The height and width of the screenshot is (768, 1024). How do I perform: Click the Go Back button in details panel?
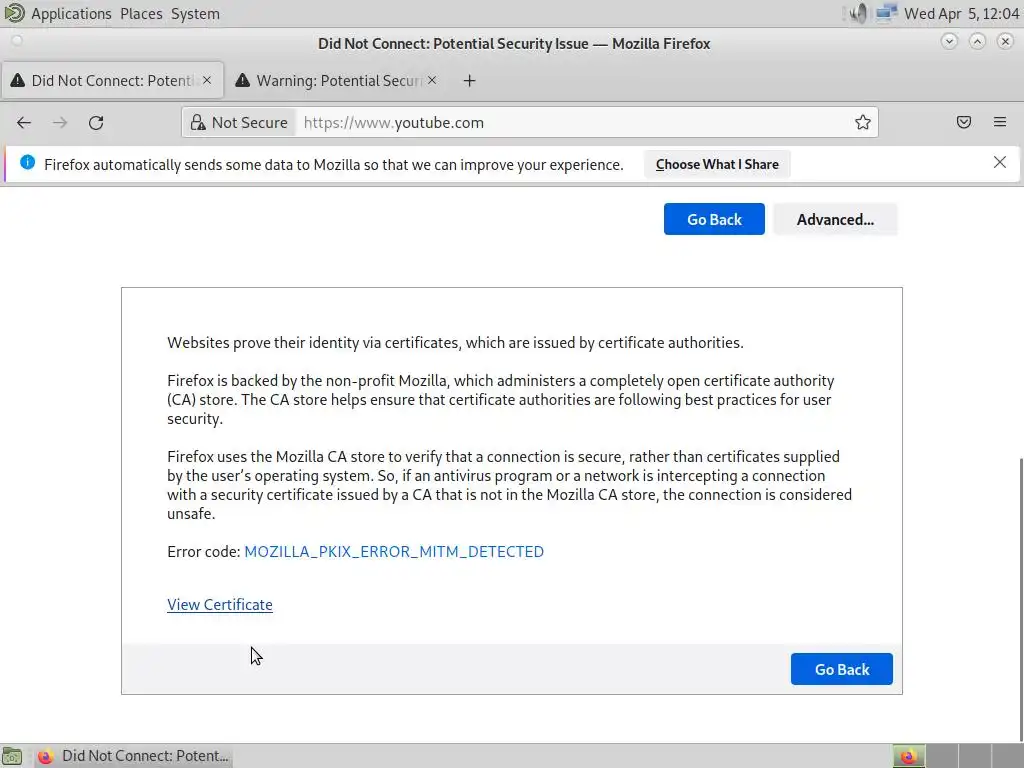pos(842,669)
